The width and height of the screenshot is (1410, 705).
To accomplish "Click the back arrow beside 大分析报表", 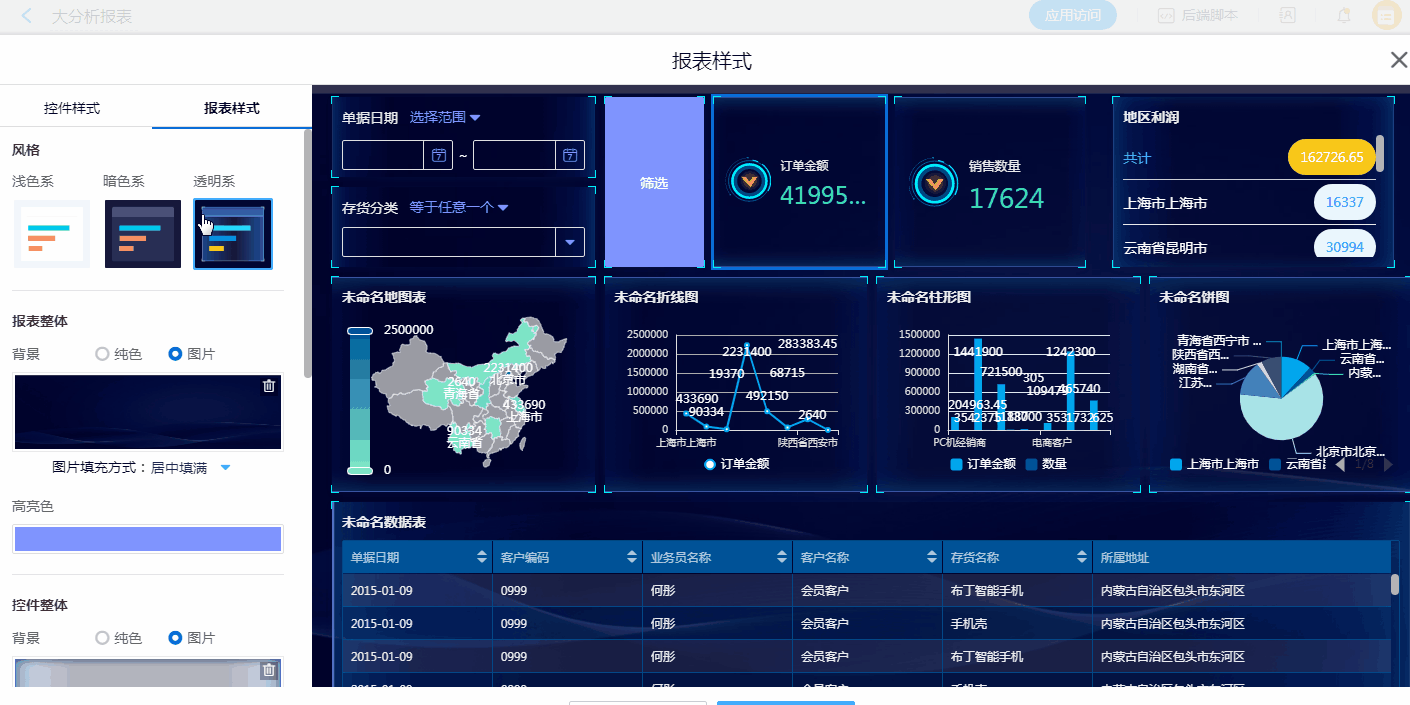I will (27, 16).
